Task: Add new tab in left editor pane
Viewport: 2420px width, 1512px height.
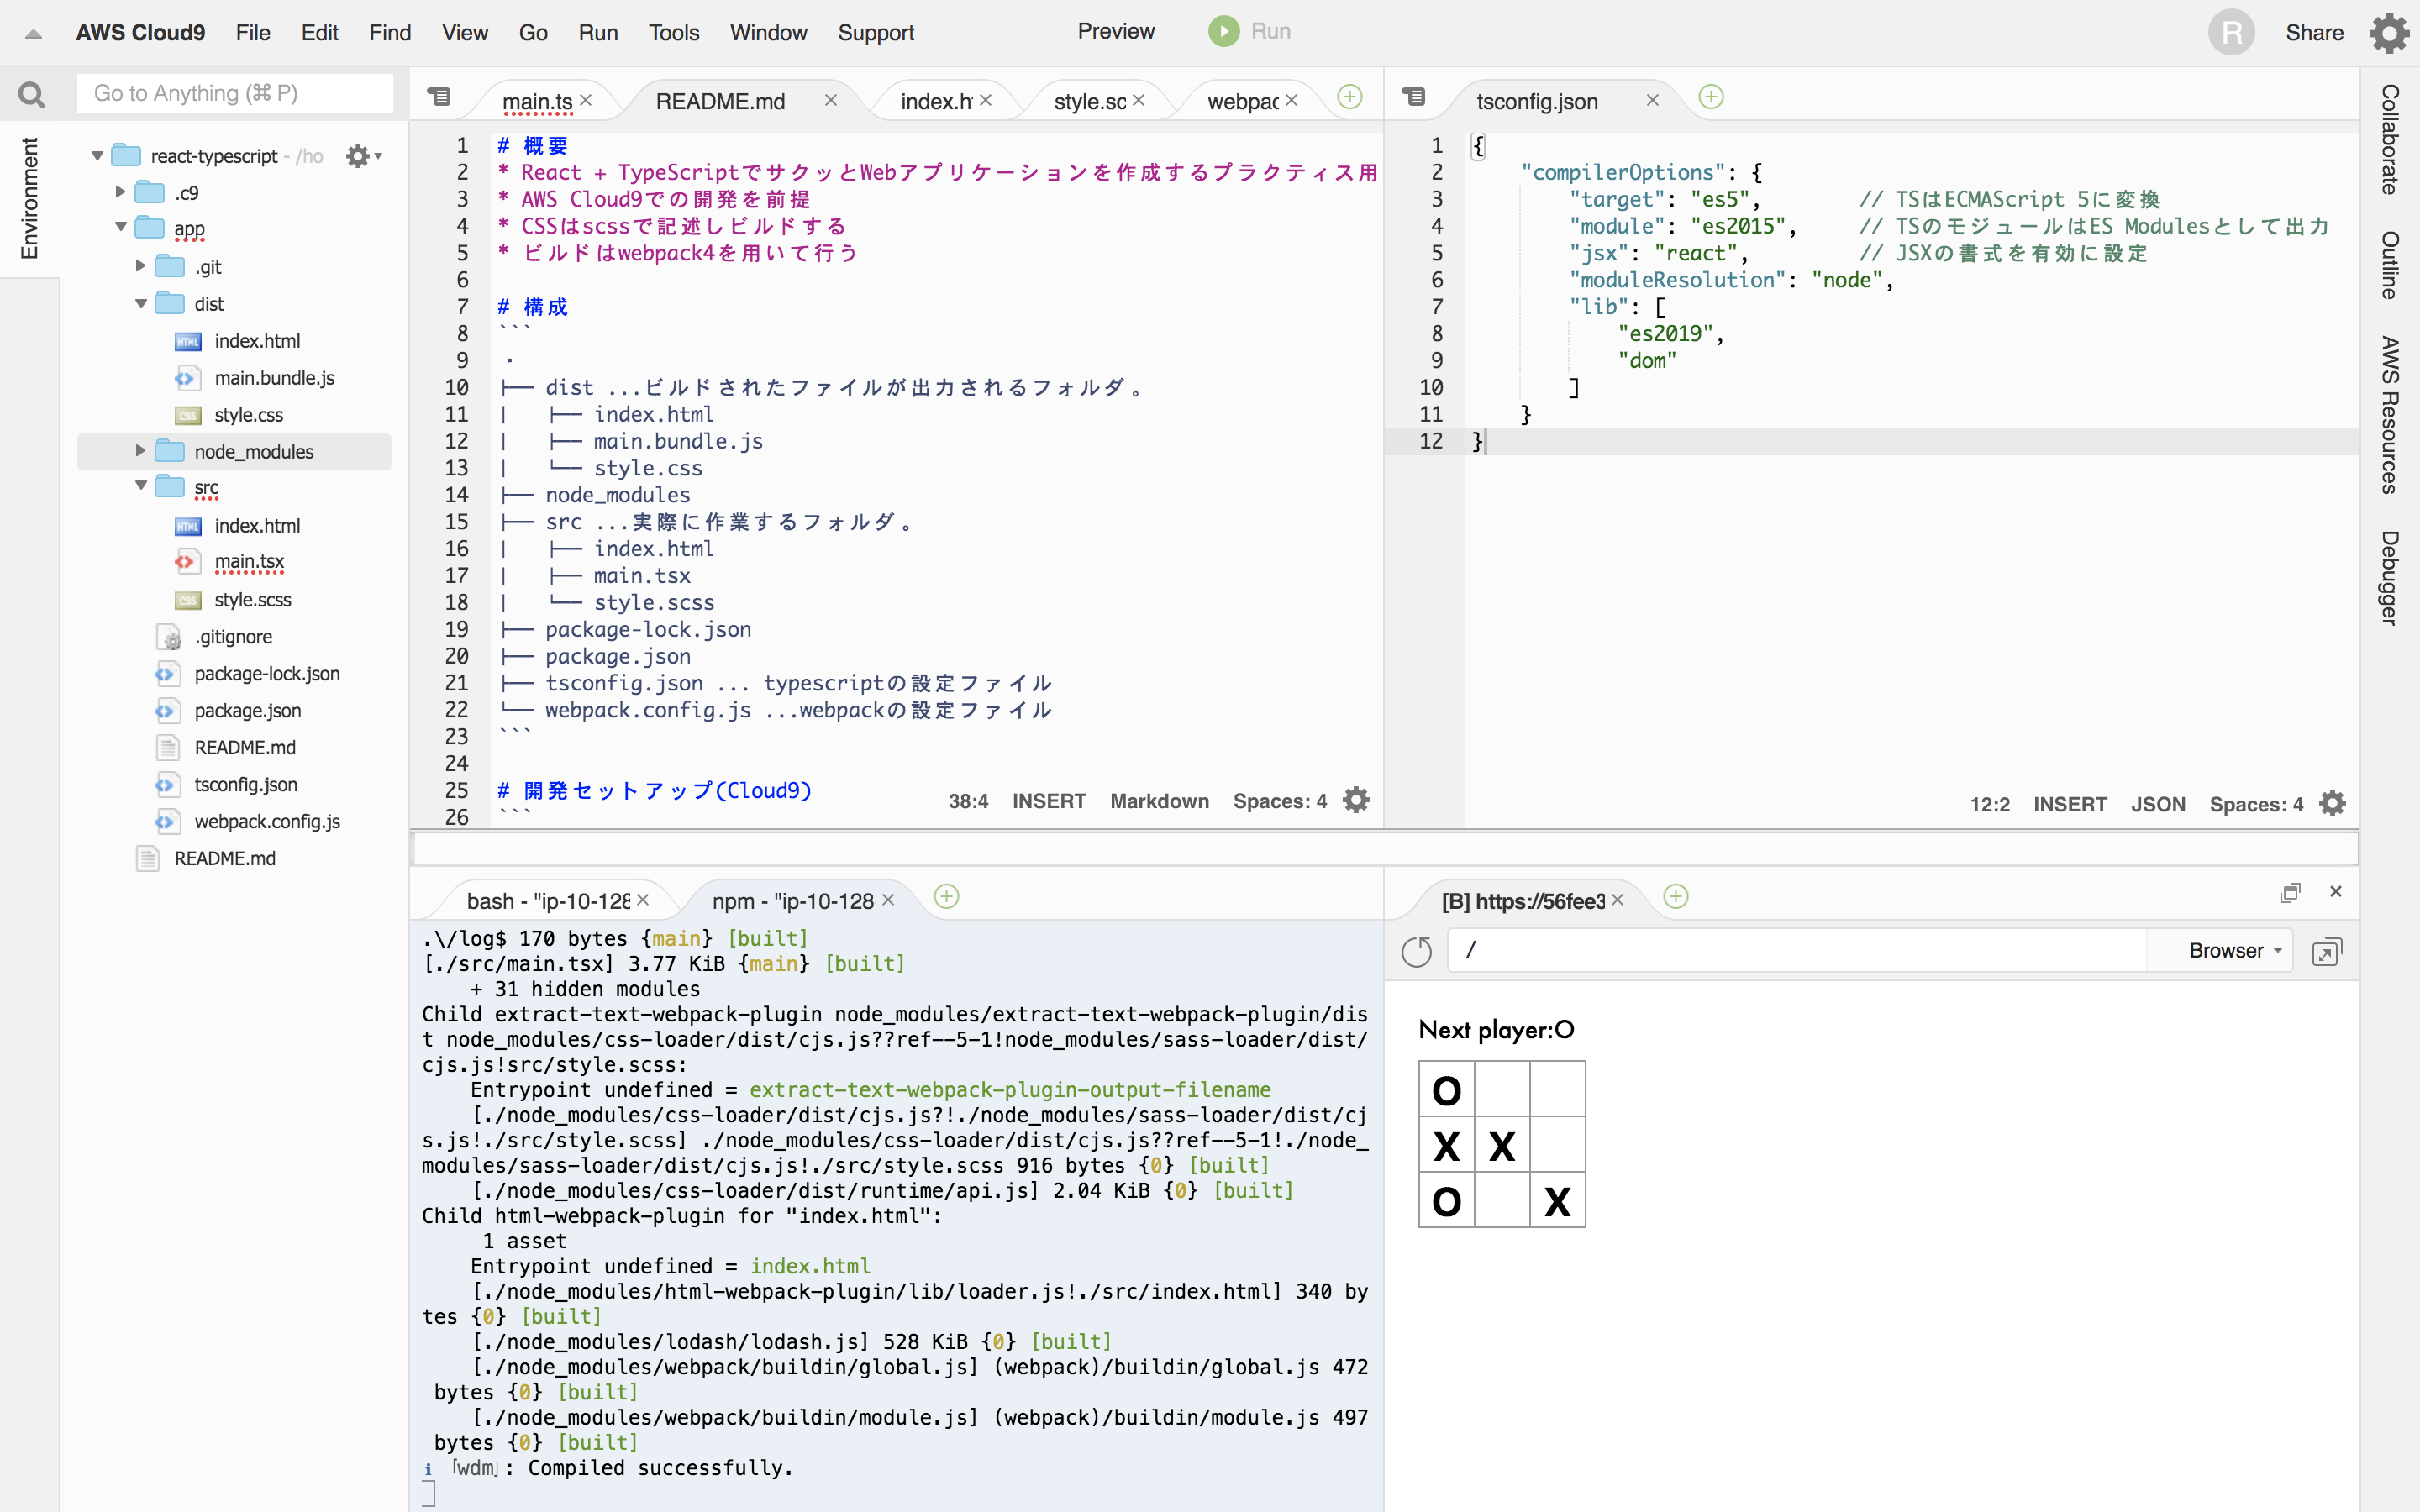Action: (x=1350, y=97)
